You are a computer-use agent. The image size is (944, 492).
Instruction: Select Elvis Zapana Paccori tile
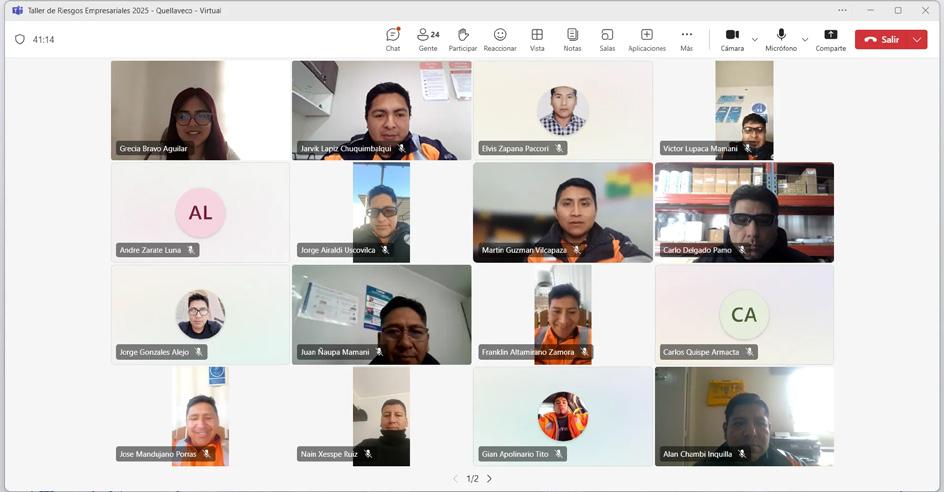coord(563,110)
